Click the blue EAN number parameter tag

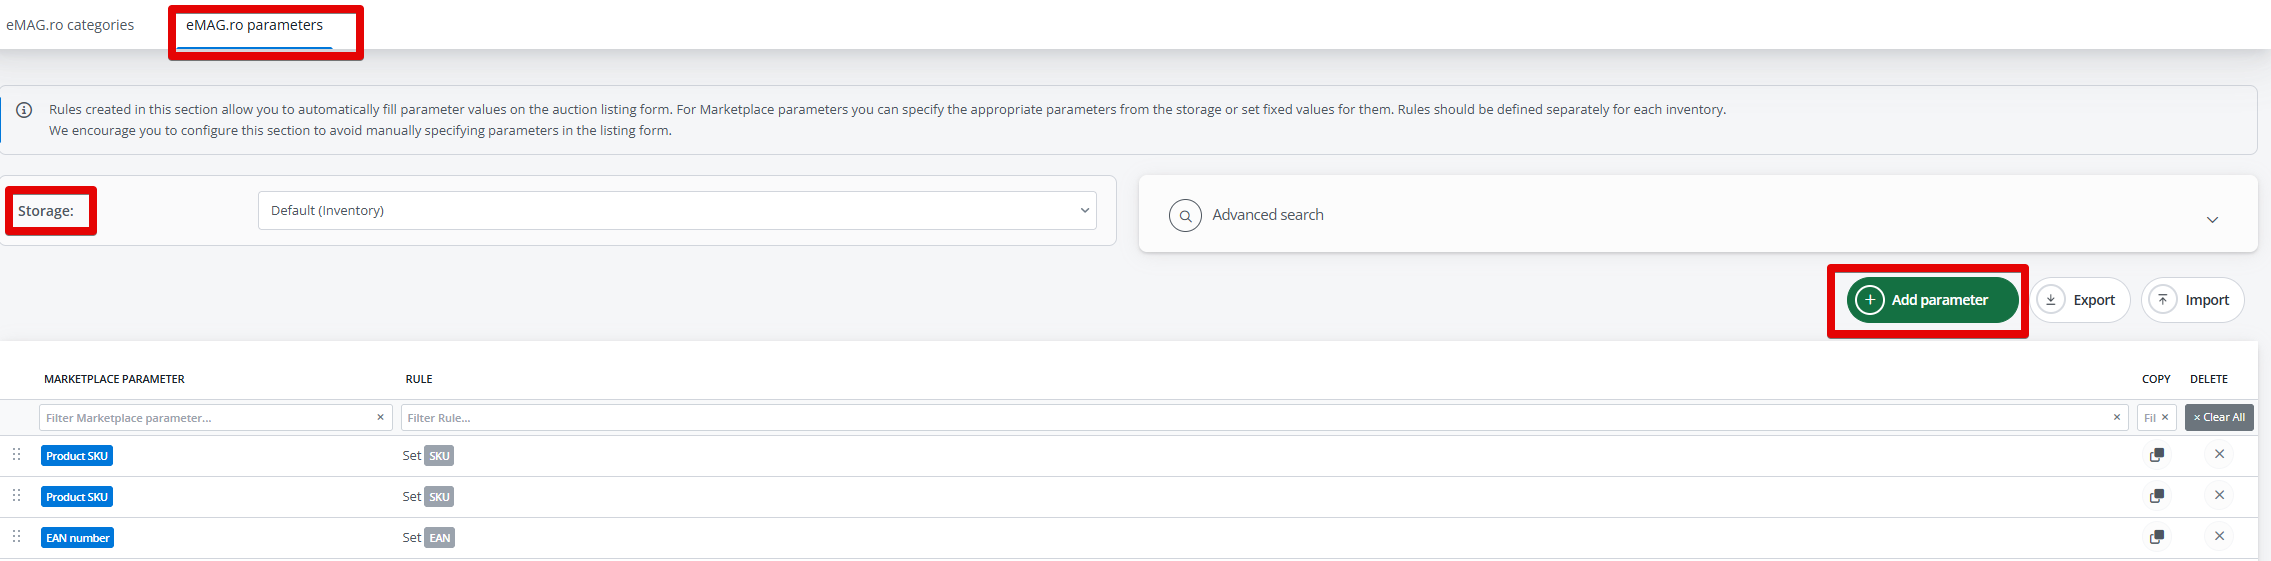coord(77,538)
